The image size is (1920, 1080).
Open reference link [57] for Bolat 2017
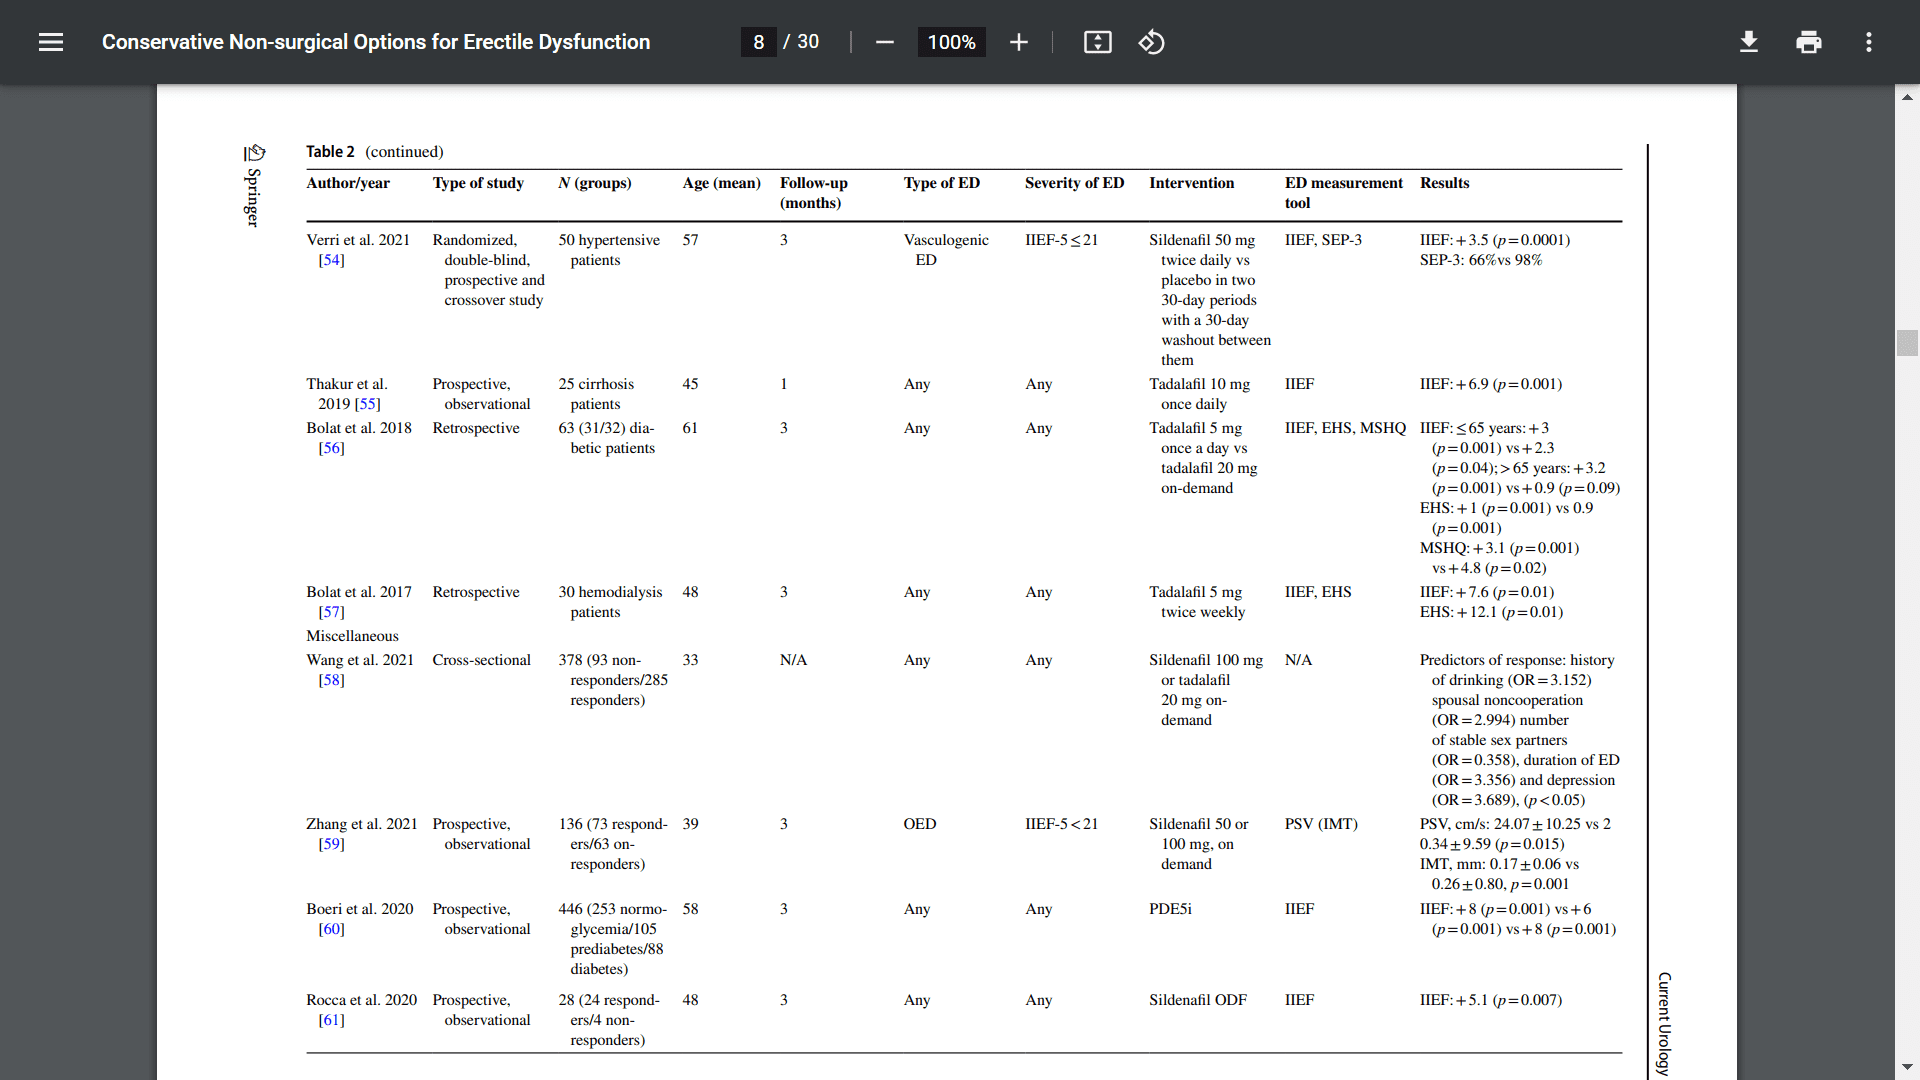(331, 612)
